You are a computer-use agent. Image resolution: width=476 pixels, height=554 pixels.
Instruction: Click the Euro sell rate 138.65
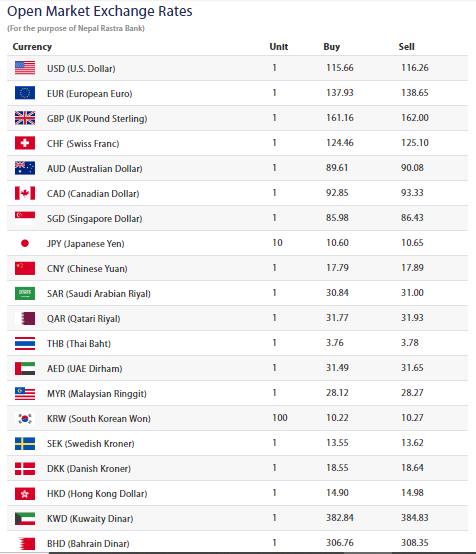point(415,93)
